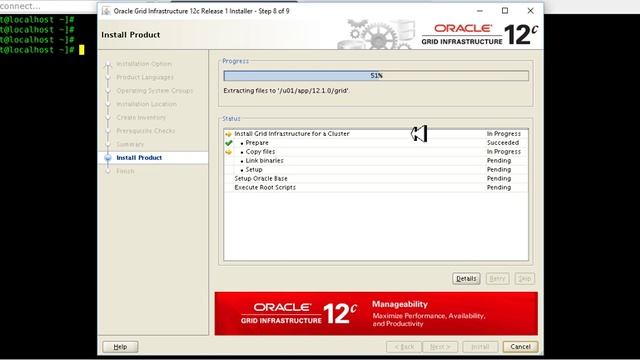Click the red Oracle Manageability banner
Screen dimensions: 640x360
click(x=376, y=313)
